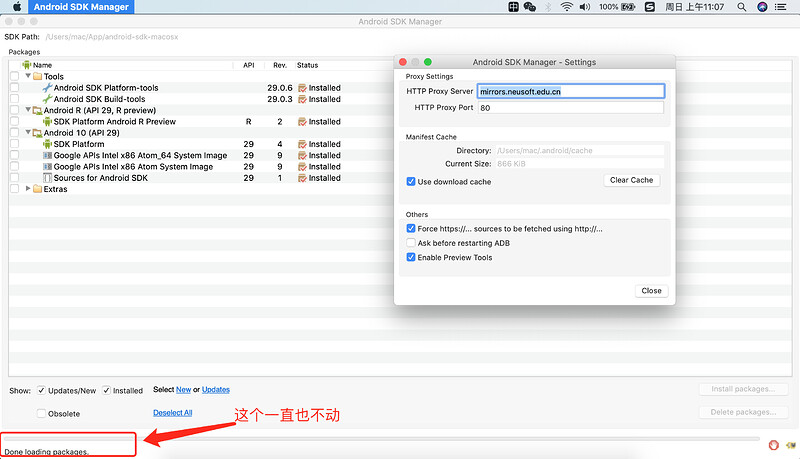Click the wrench icon for SDK Platform-tools
The height and width of the screenshot is (459, 800).
(47, 88)
